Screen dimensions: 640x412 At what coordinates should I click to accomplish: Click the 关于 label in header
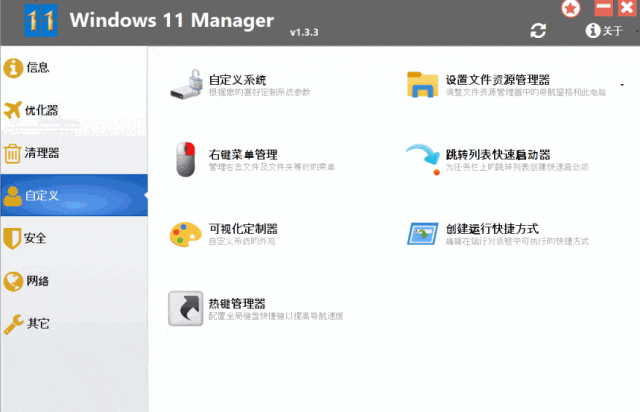coord(613,31)
